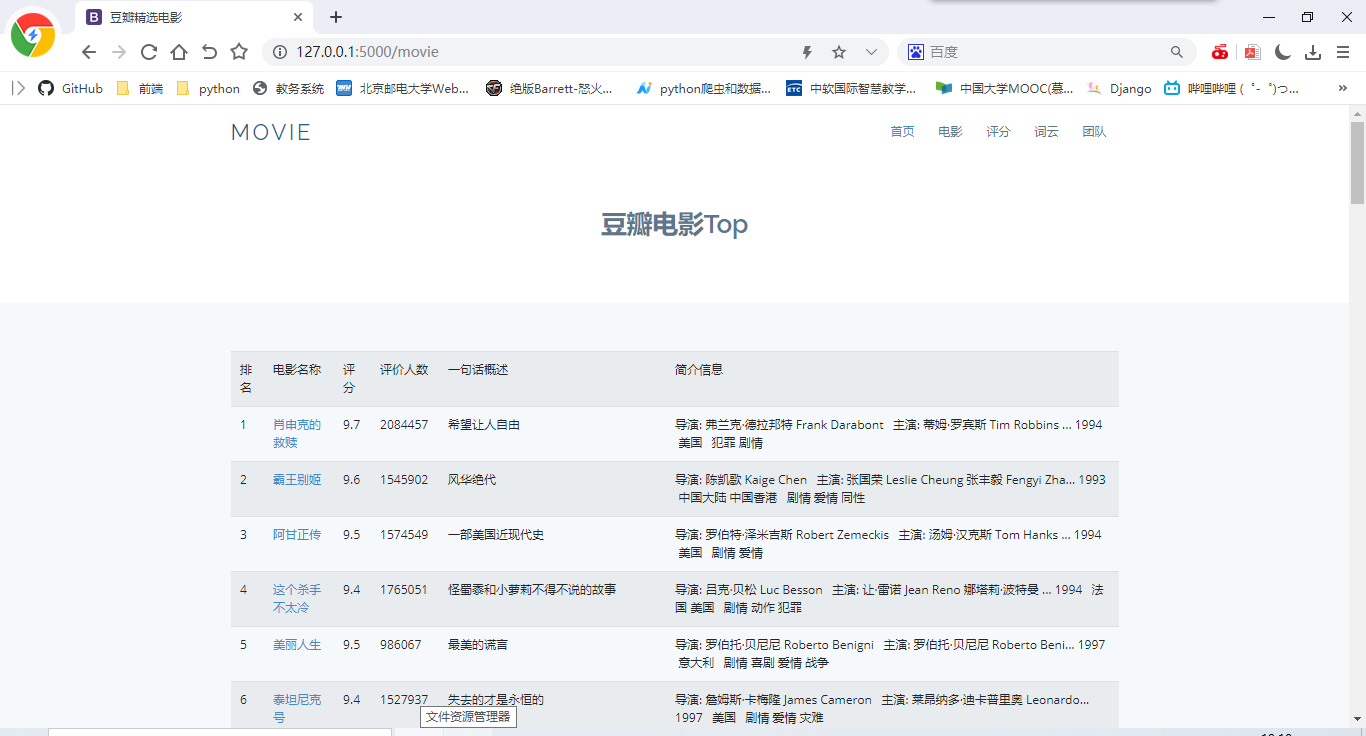Click the 一句话概述 column header
The image size is (1366, 736).
[x=478, y=370]
